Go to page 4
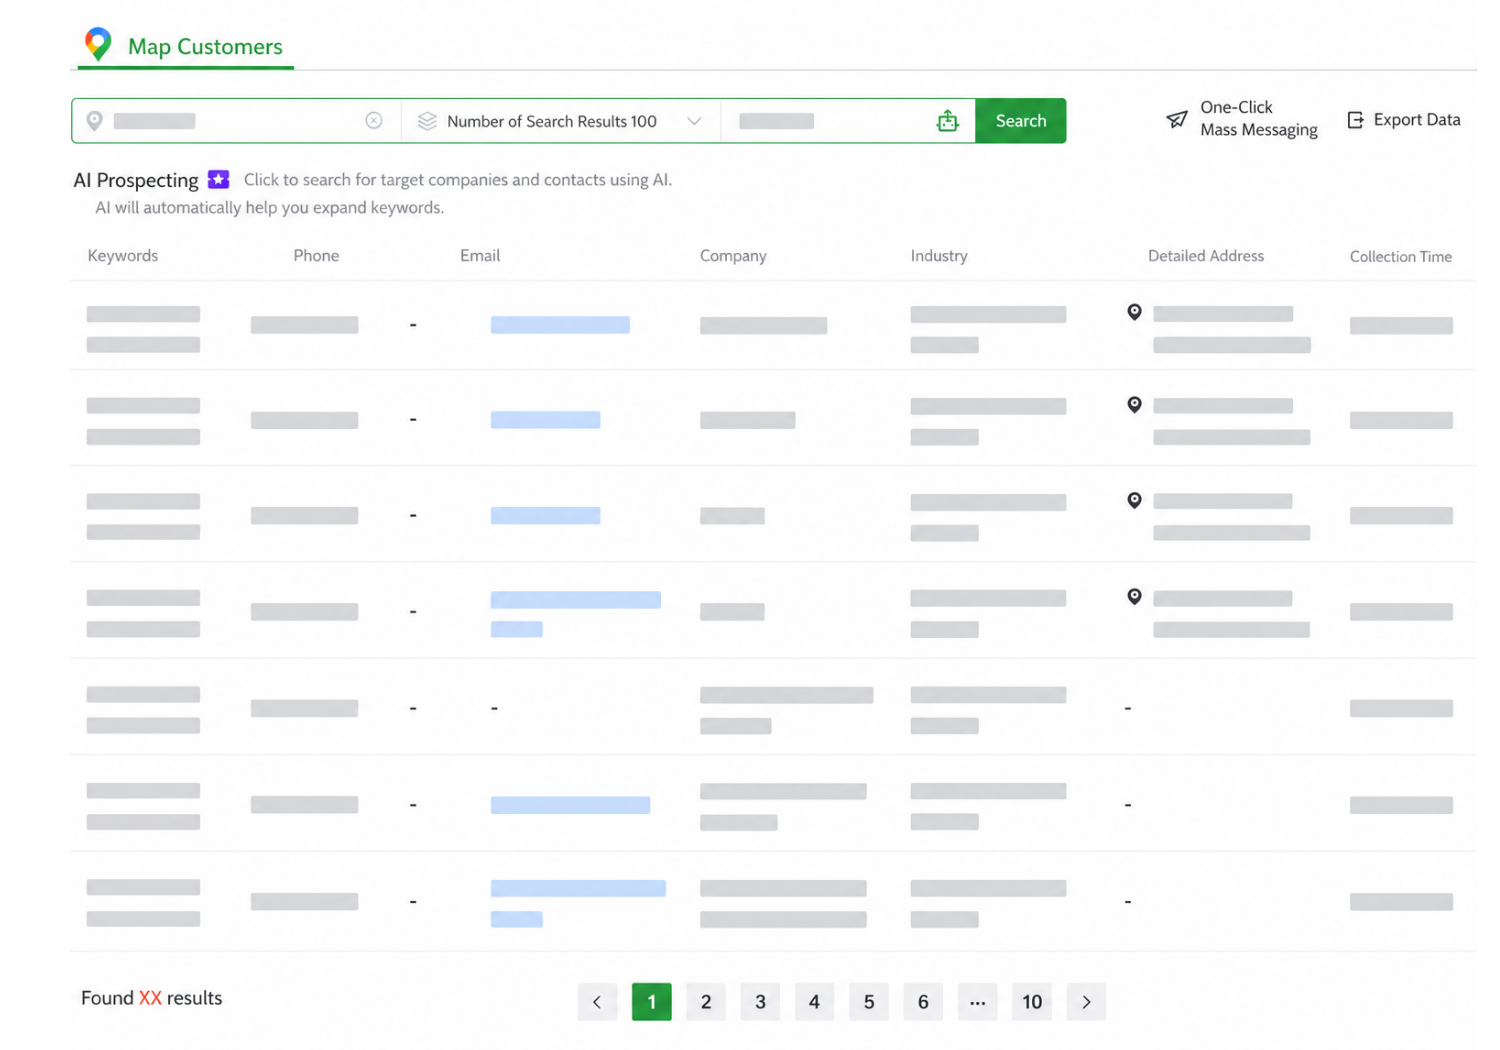This screenshot has width=1500, height=1050. pos(814,1002)
